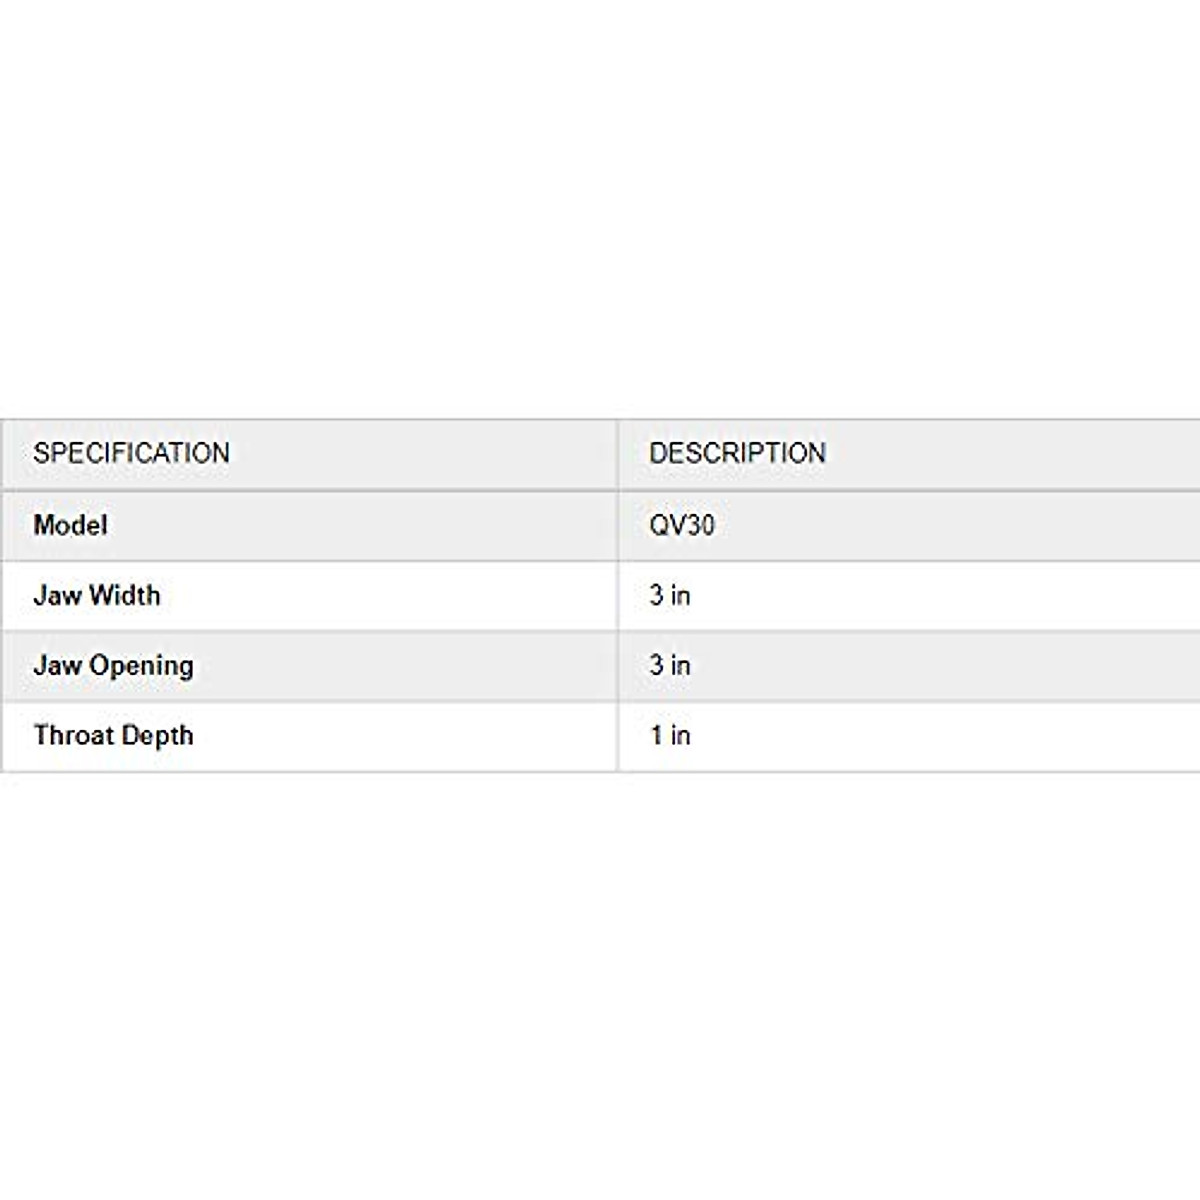Select the Model row label

(70, 525)
